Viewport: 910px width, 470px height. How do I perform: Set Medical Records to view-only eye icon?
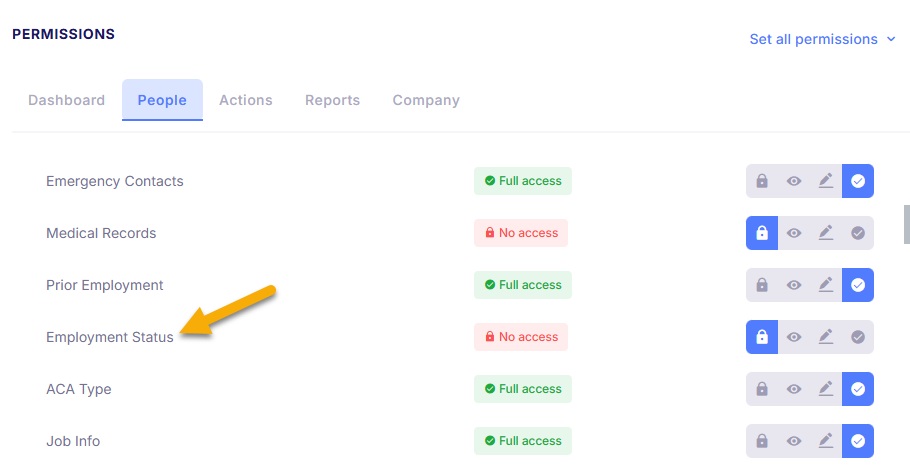pyautogui.click(x=794, y=233)
